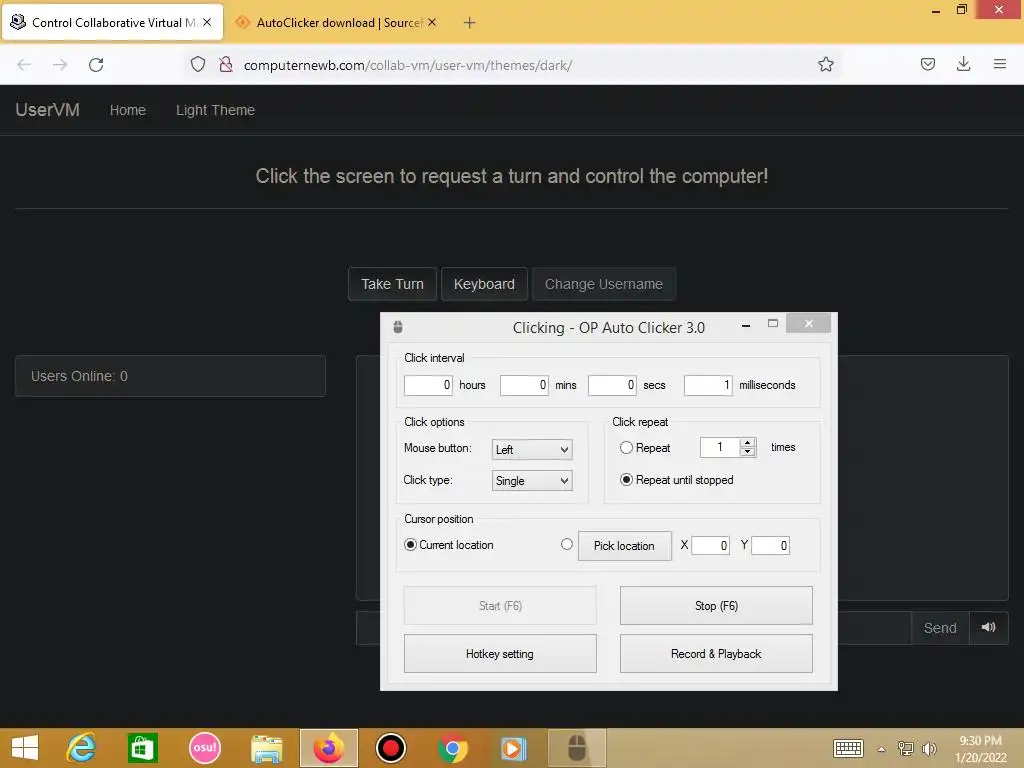Click the secs interval field

(612, 385)
